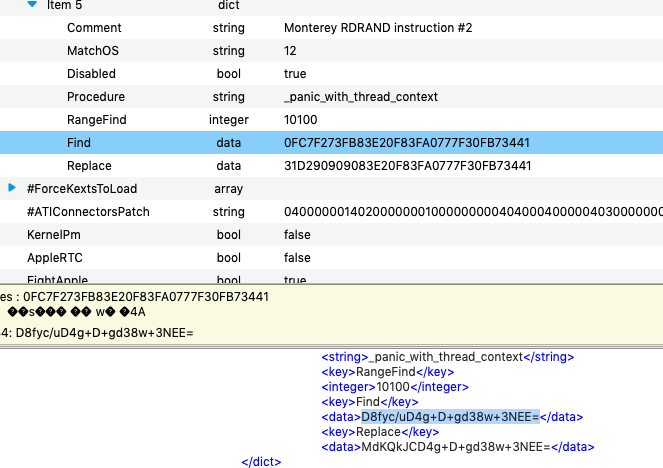Click the string type of Procedure row
Screen dimensions: 663x468
point(228,97)
